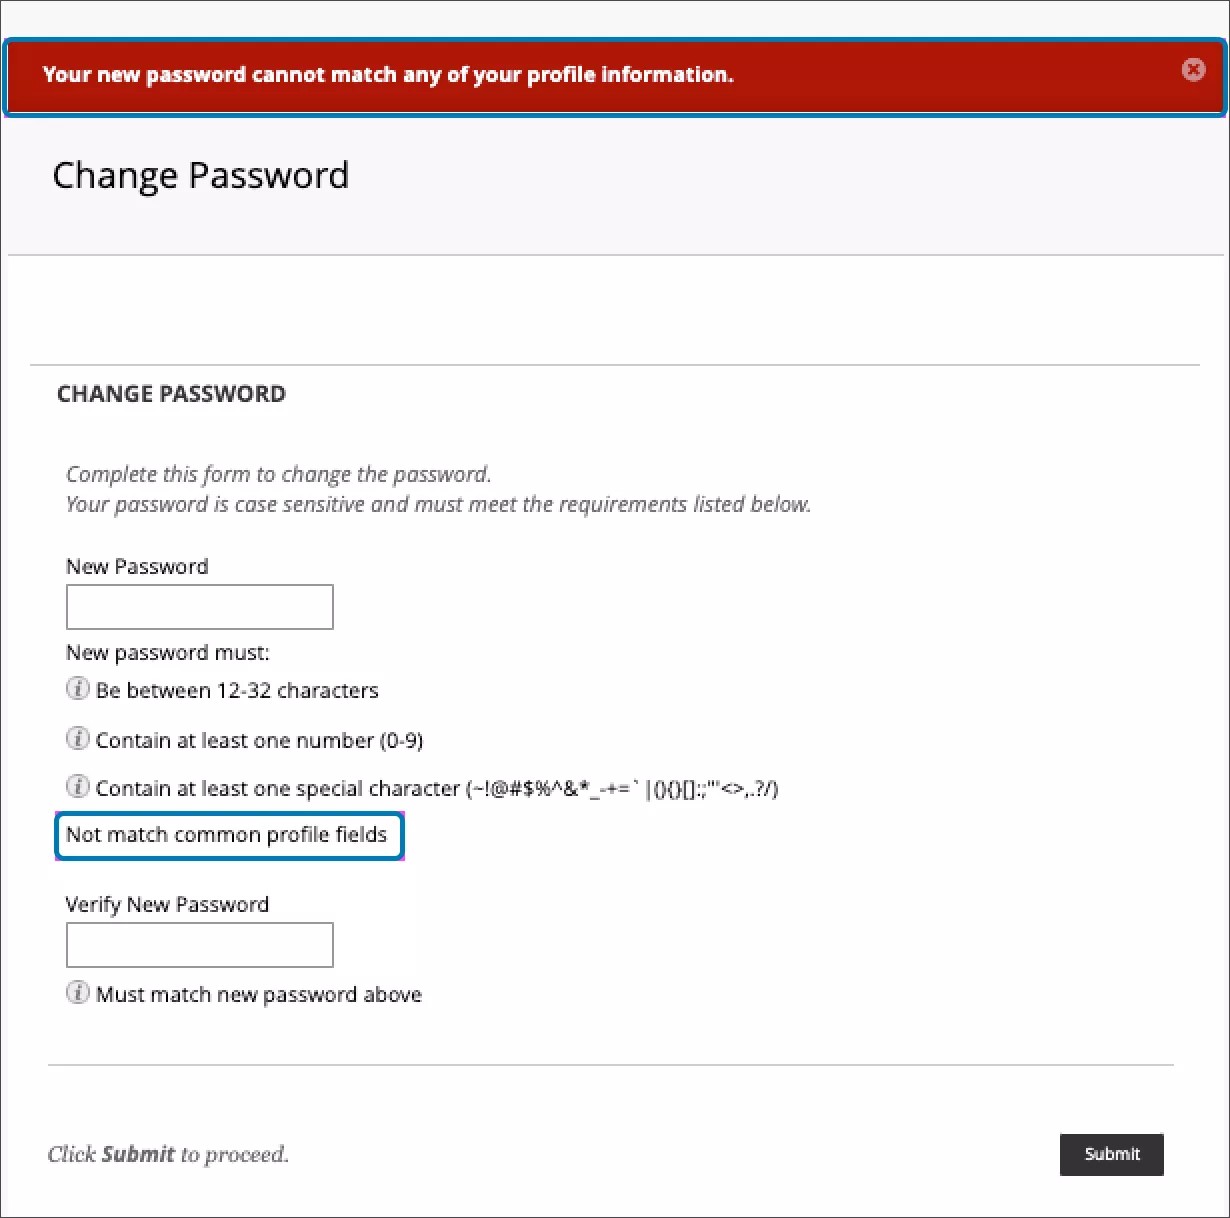Click the Be between 12-32 characters requirement text
Viewport: 1230px width, 1218px height.
coord(237,690)
